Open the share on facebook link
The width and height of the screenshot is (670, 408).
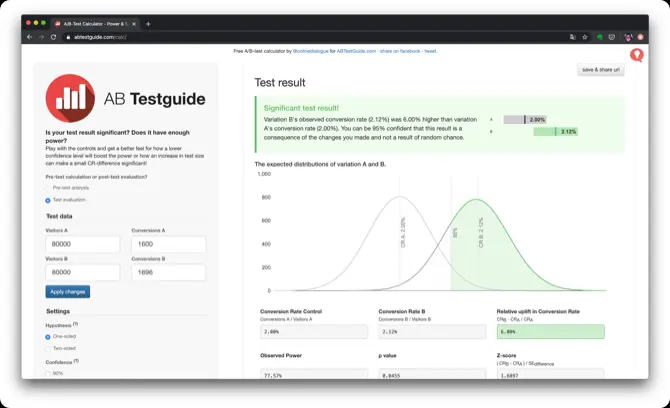click(400, 51)
